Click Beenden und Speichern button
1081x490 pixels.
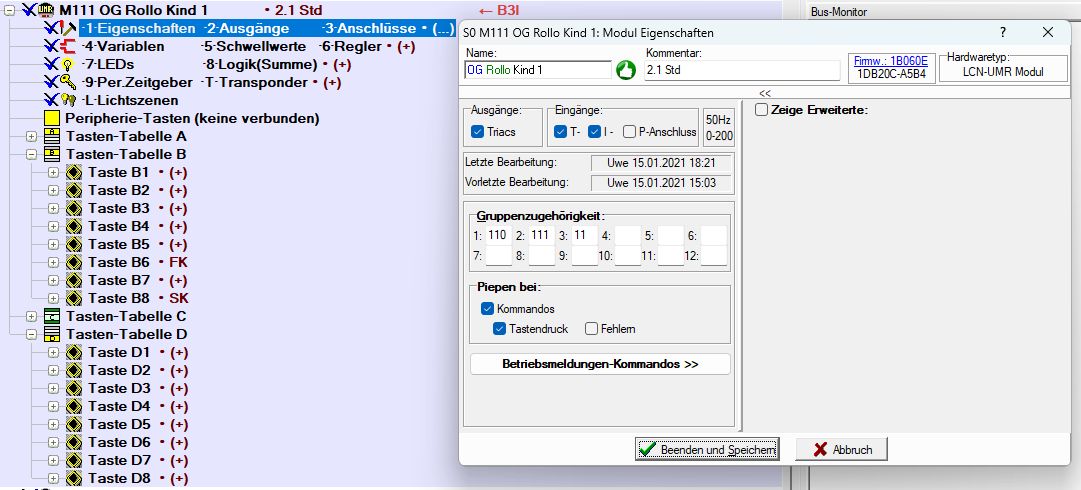click(x=707, y=450)
